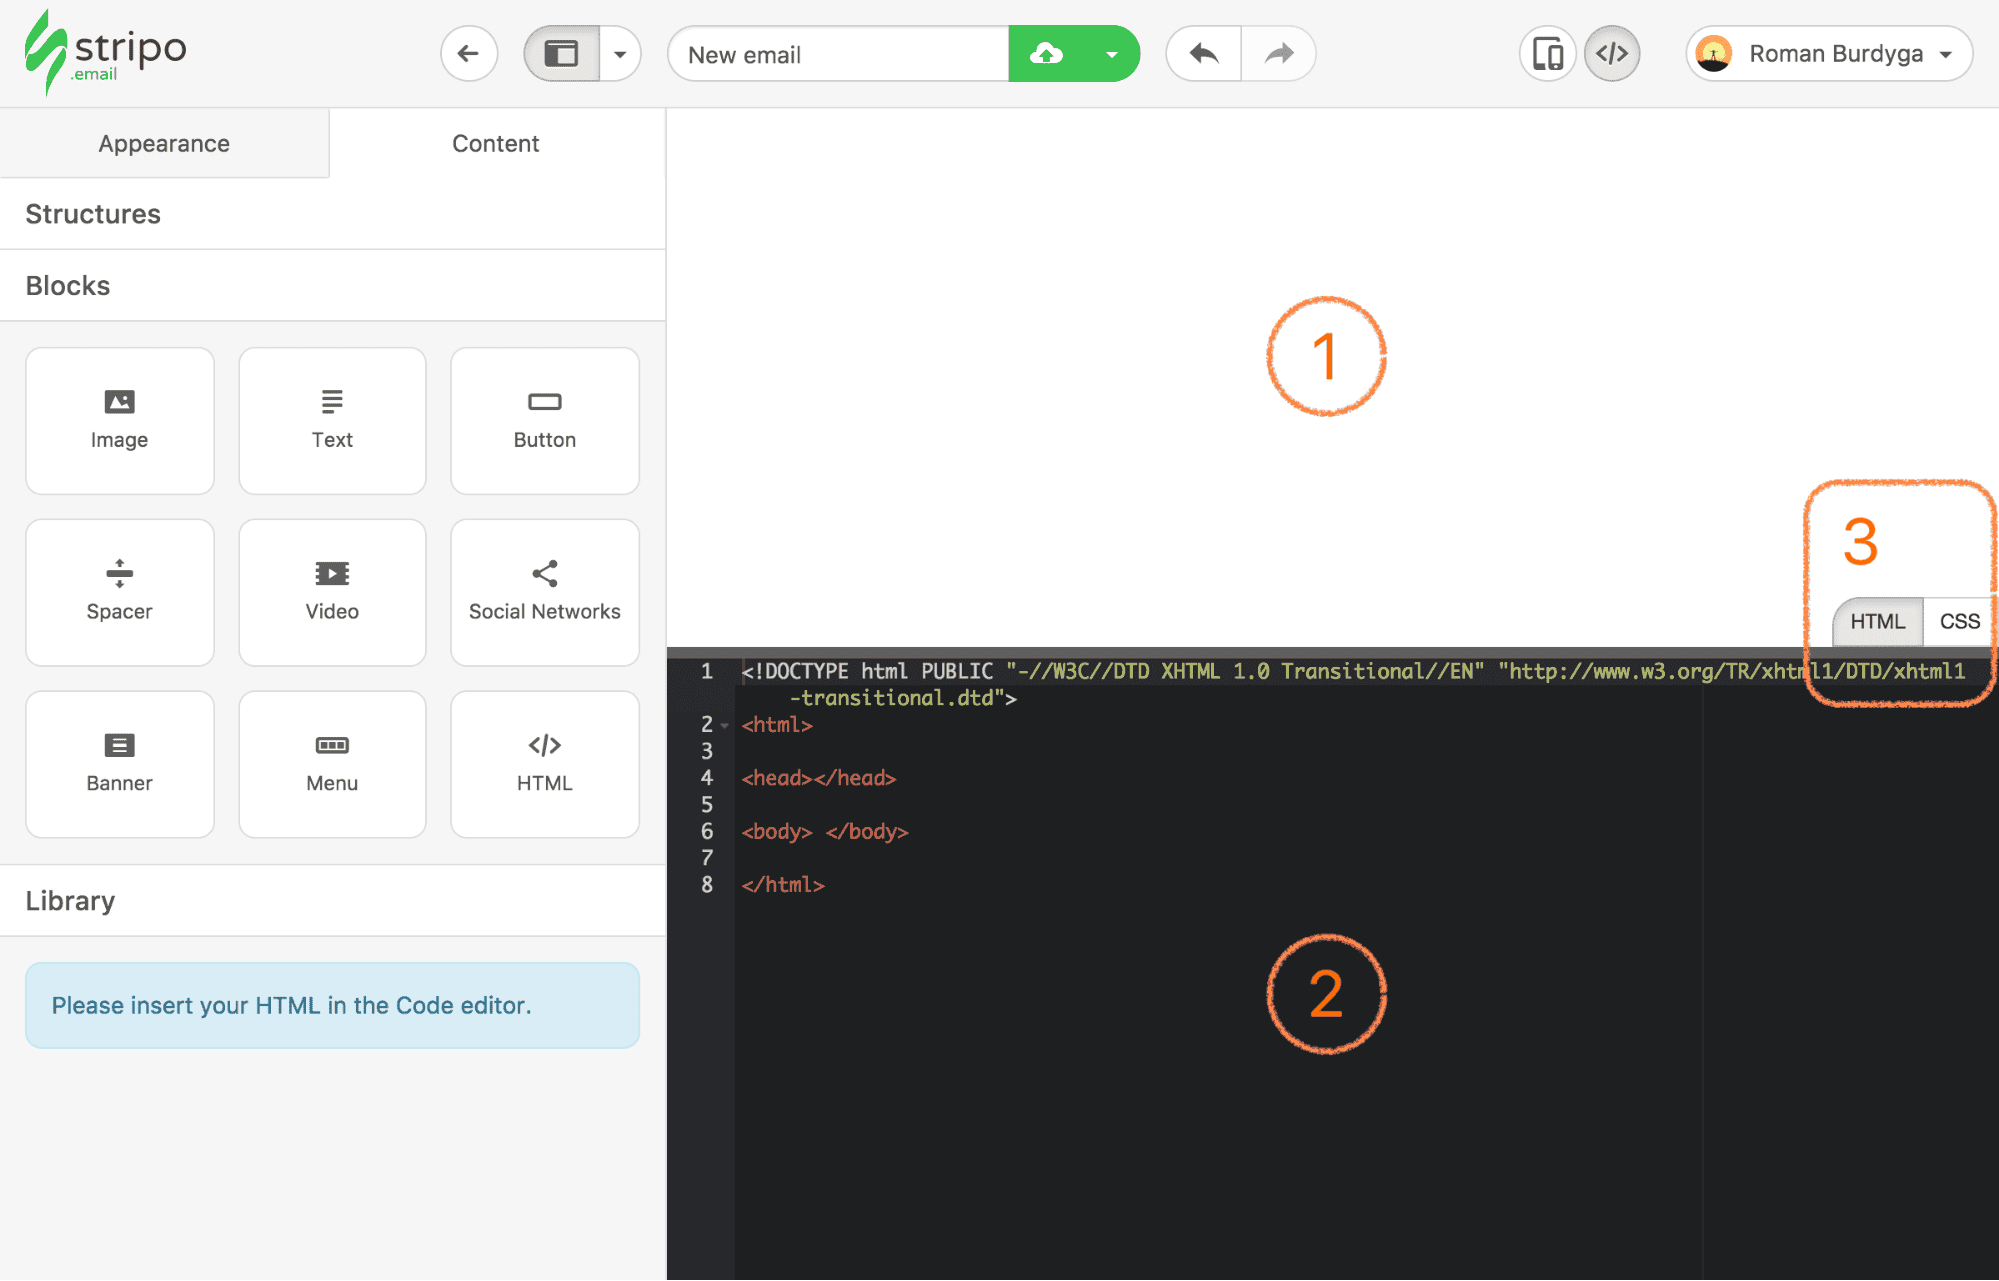Viewport: 1999px width, 1281px height.
Task: Select the Spacer block
Action: click(119, 592)
